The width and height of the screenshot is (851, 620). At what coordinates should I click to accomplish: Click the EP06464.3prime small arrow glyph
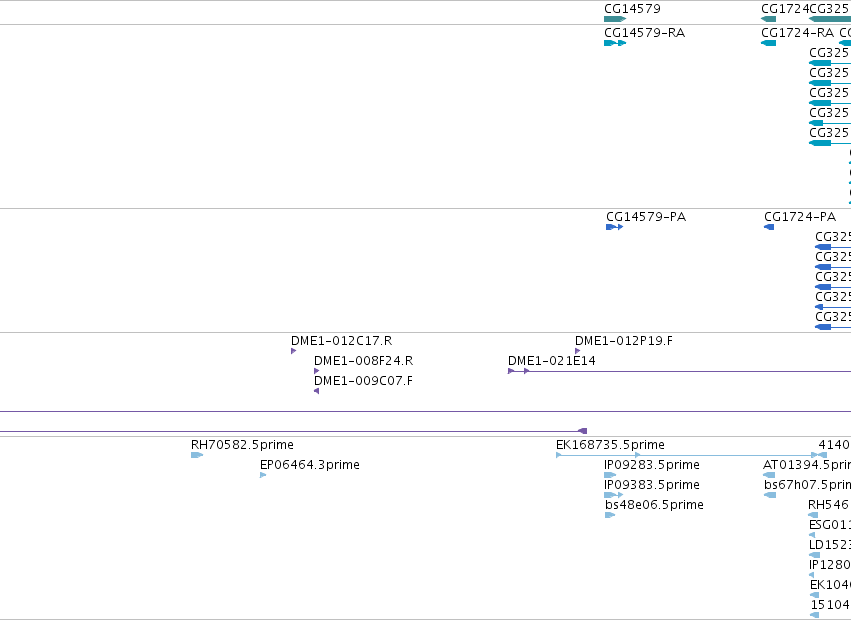pyautogui.click(x=263, y=475)
